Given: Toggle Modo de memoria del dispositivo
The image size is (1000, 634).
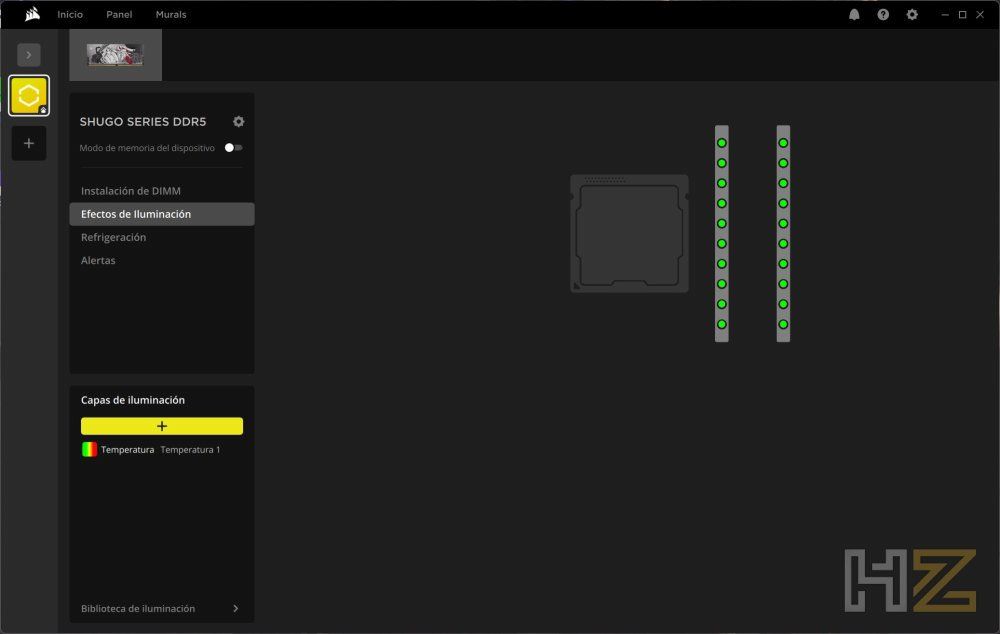Looking at the screenshot, I should (x=233, y=147).
